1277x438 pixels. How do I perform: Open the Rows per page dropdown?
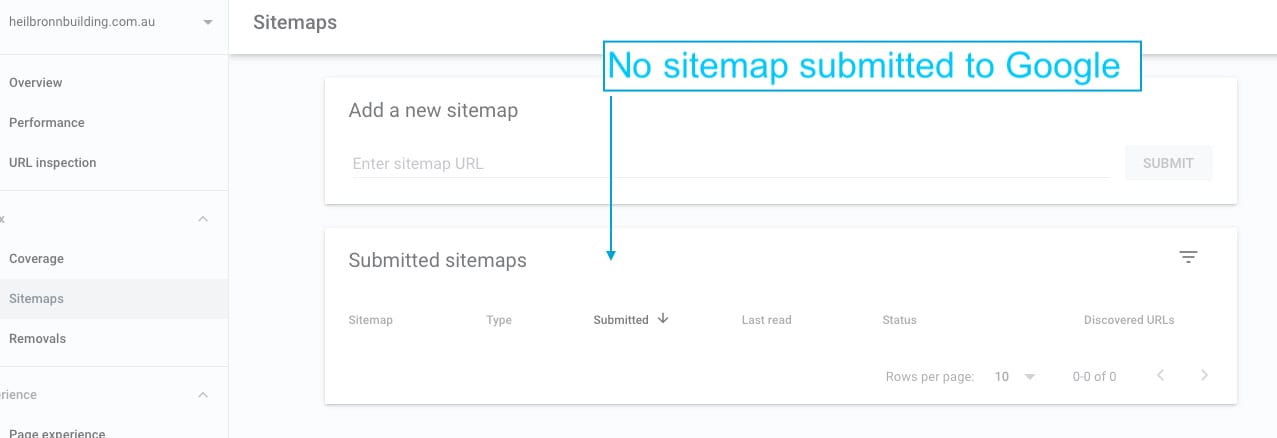(x=1016, y=377)
